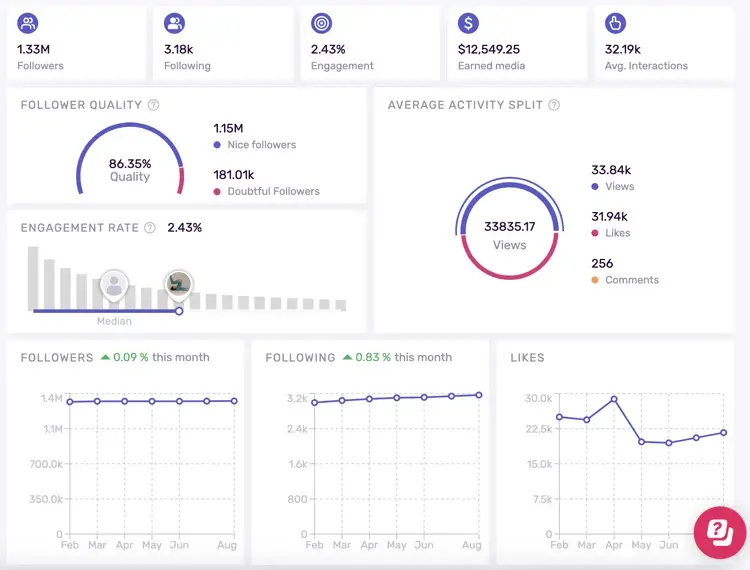Click the 33835.17 Views donut chart
Image resolution: width=750 pixels, height=570 pixels.
[509, 234]
